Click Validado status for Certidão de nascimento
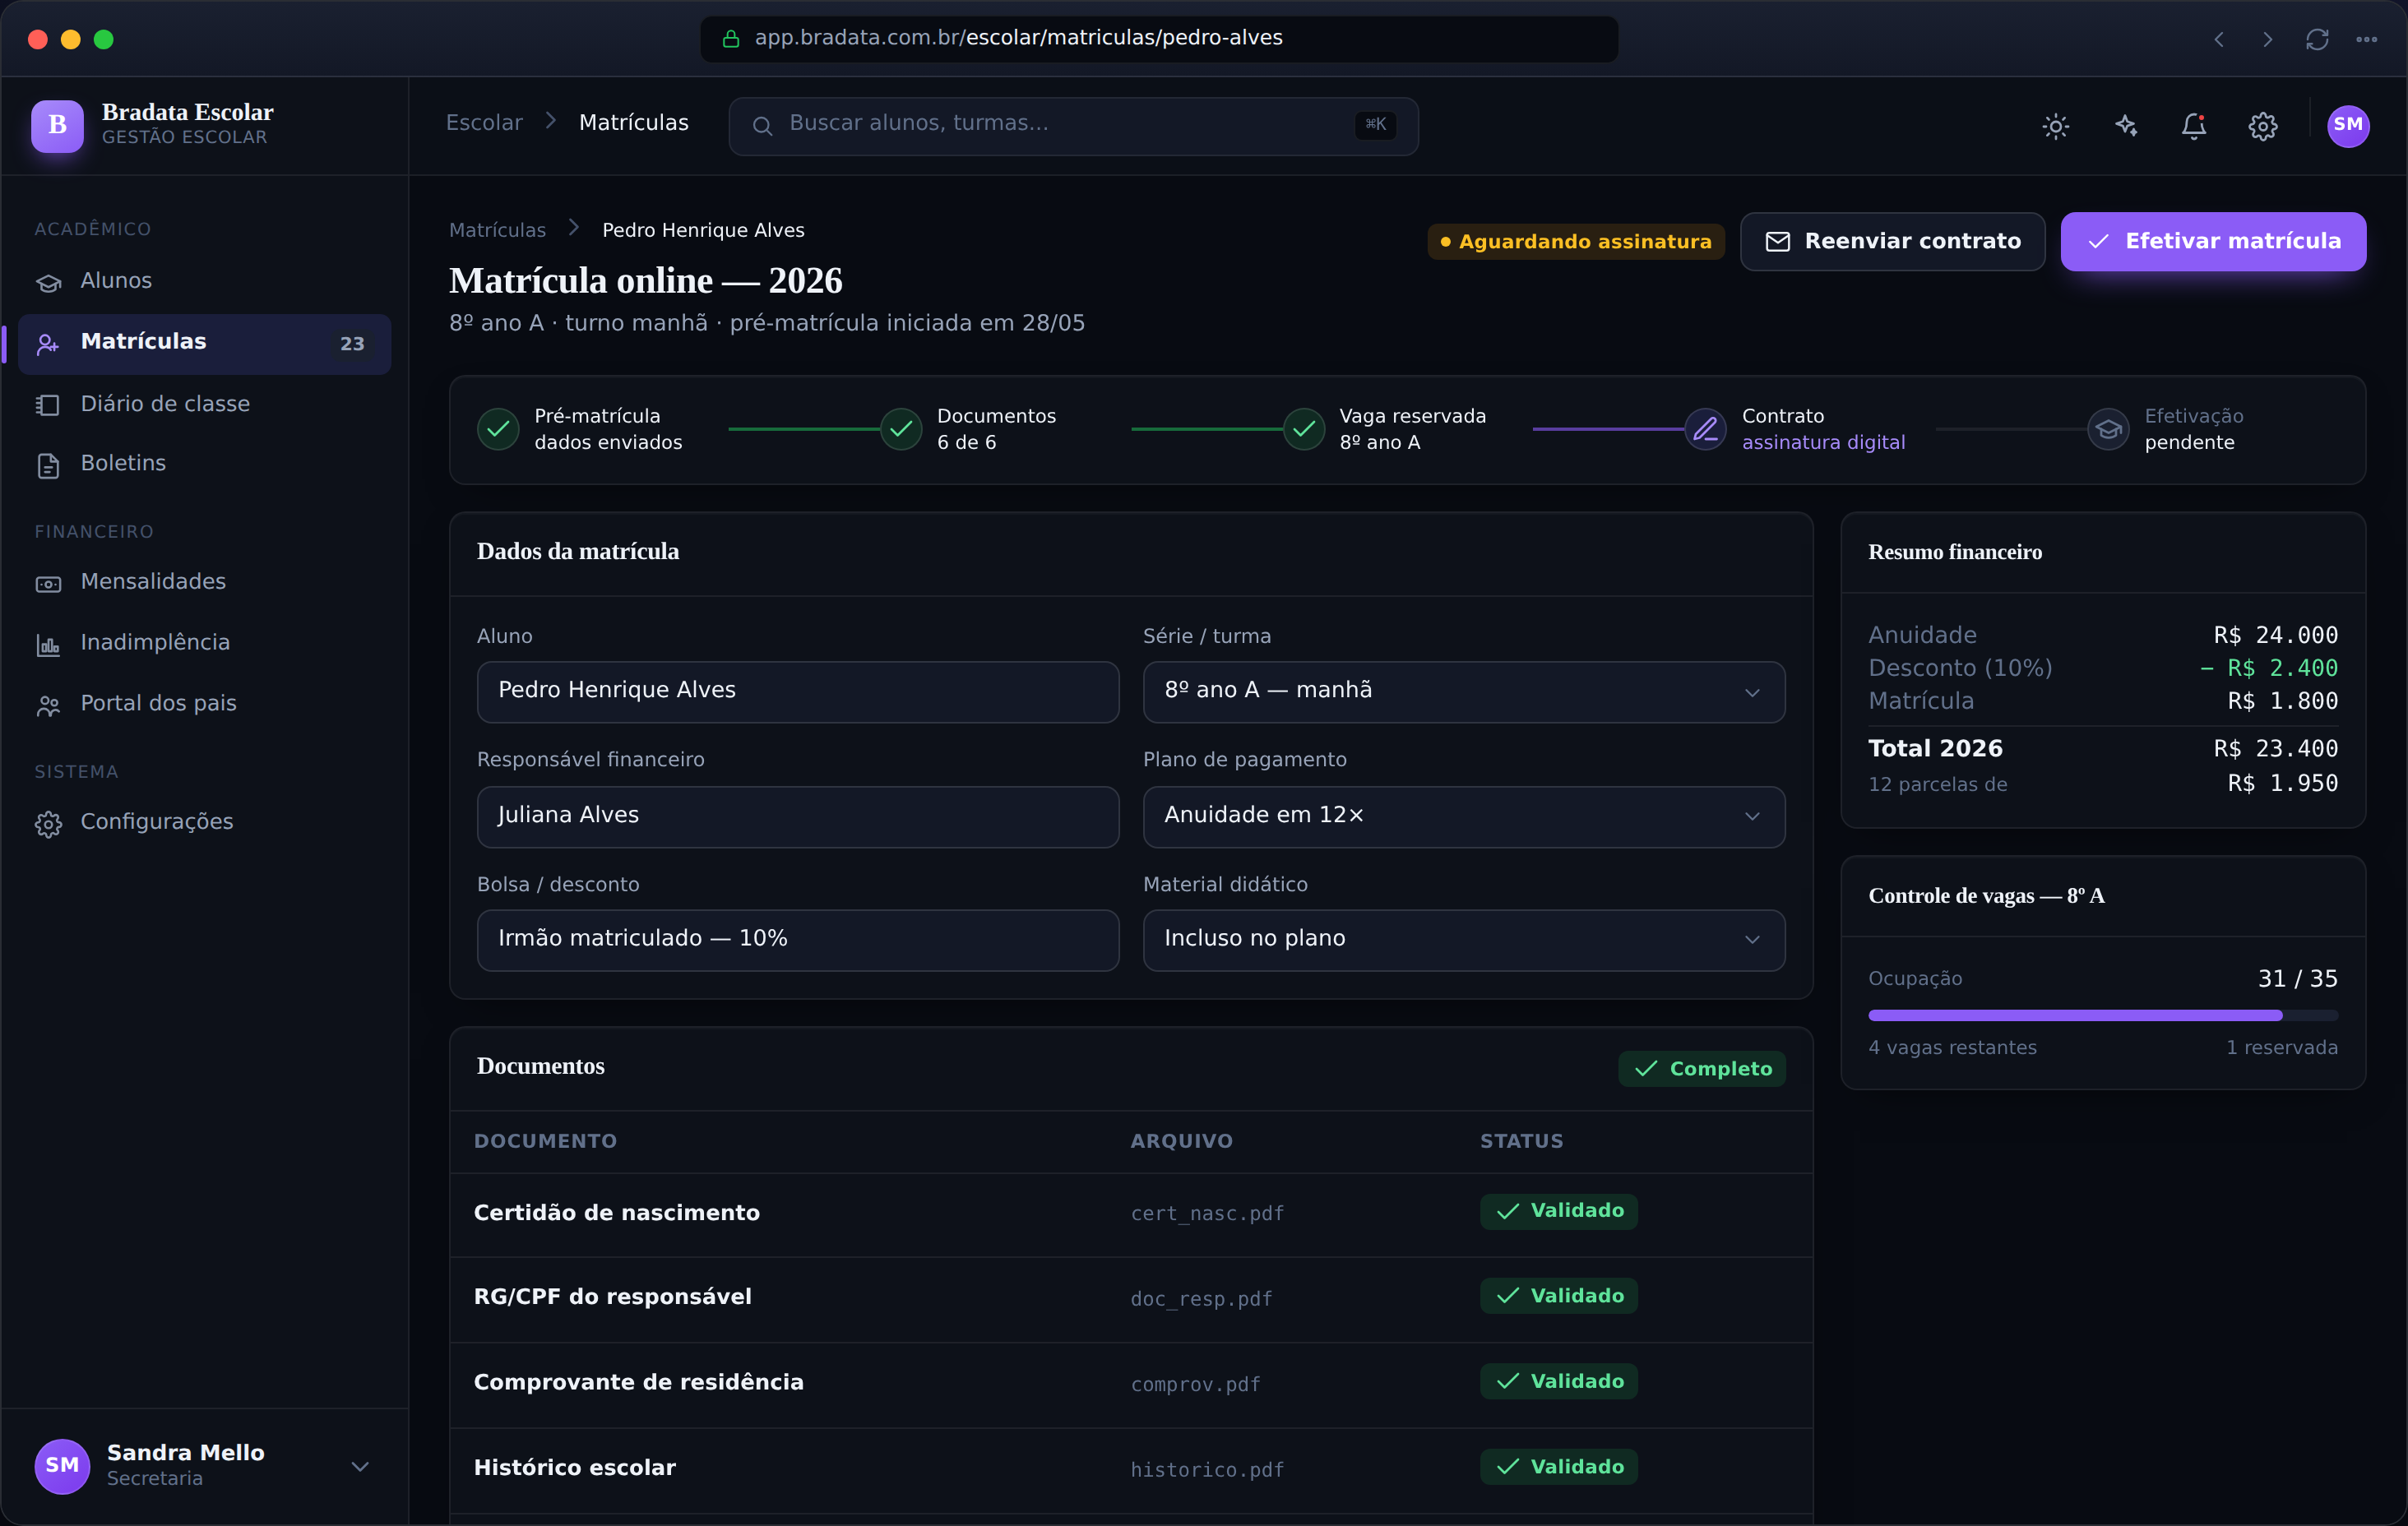This screenshot has width=2408, height=1526. [x=1558, y=1211]
